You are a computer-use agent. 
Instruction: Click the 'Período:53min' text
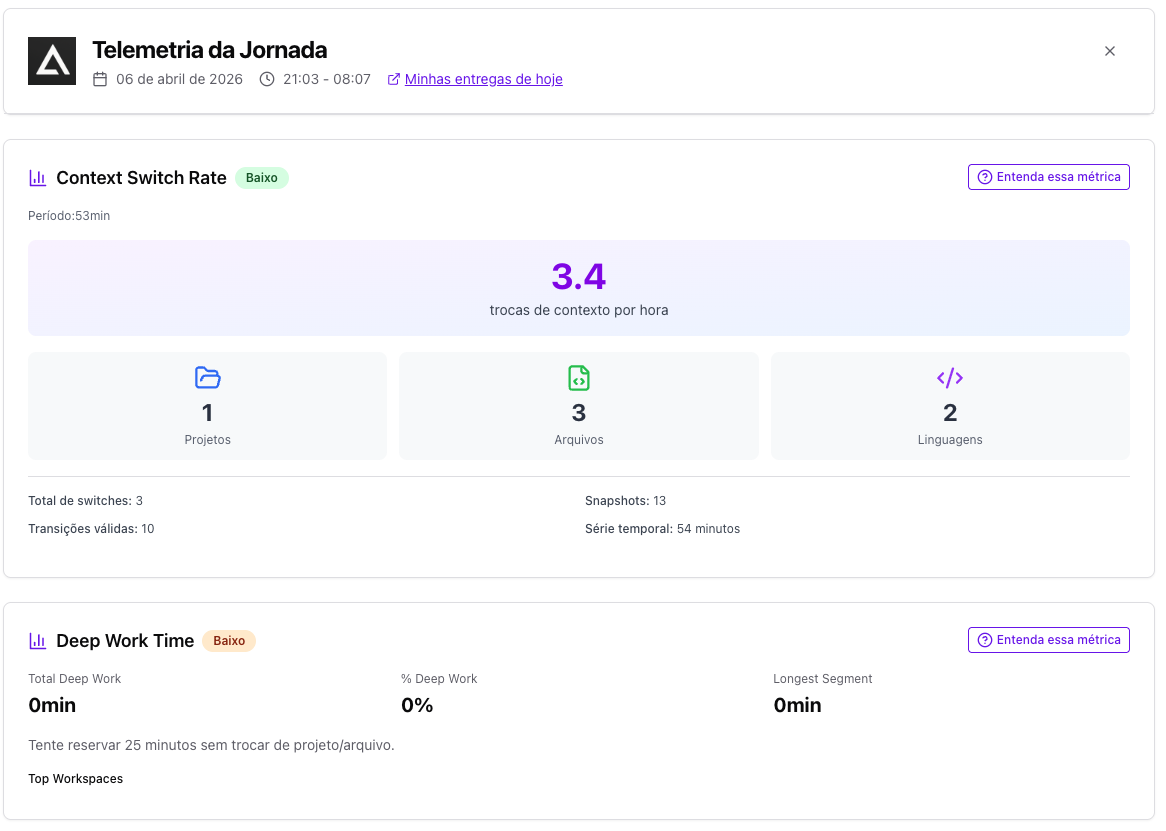pyautogui.click(x=69, y=216)
